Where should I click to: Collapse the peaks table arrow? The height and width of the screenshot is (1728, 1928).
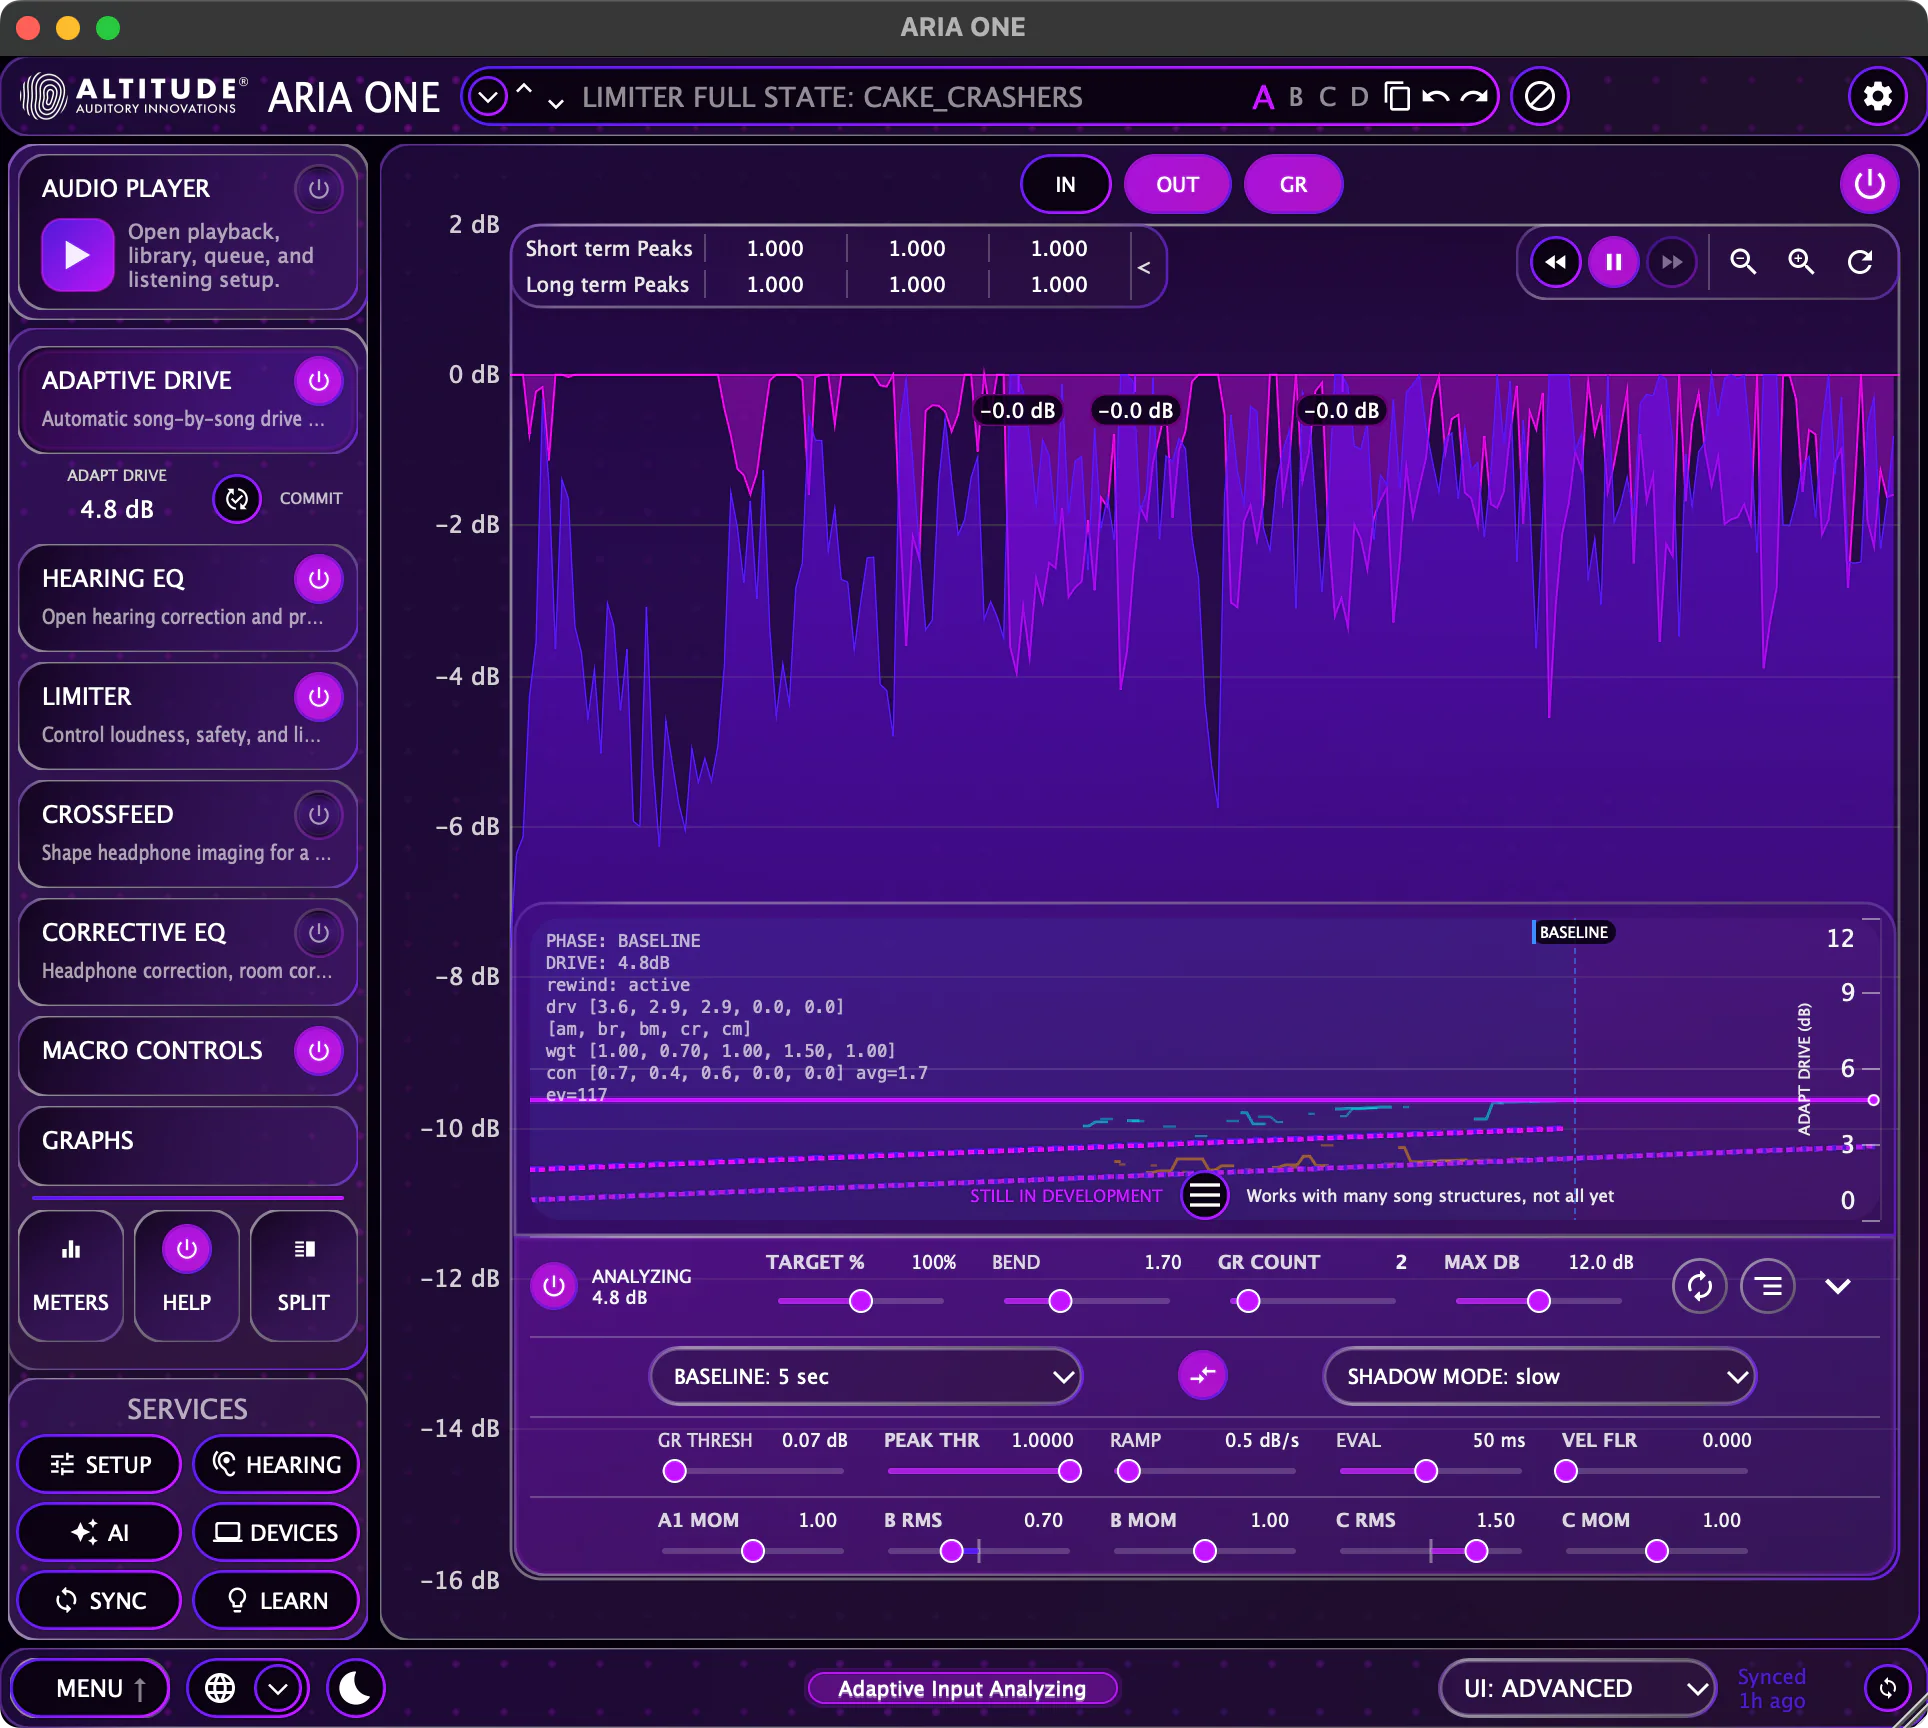(x=1144, y=267)
